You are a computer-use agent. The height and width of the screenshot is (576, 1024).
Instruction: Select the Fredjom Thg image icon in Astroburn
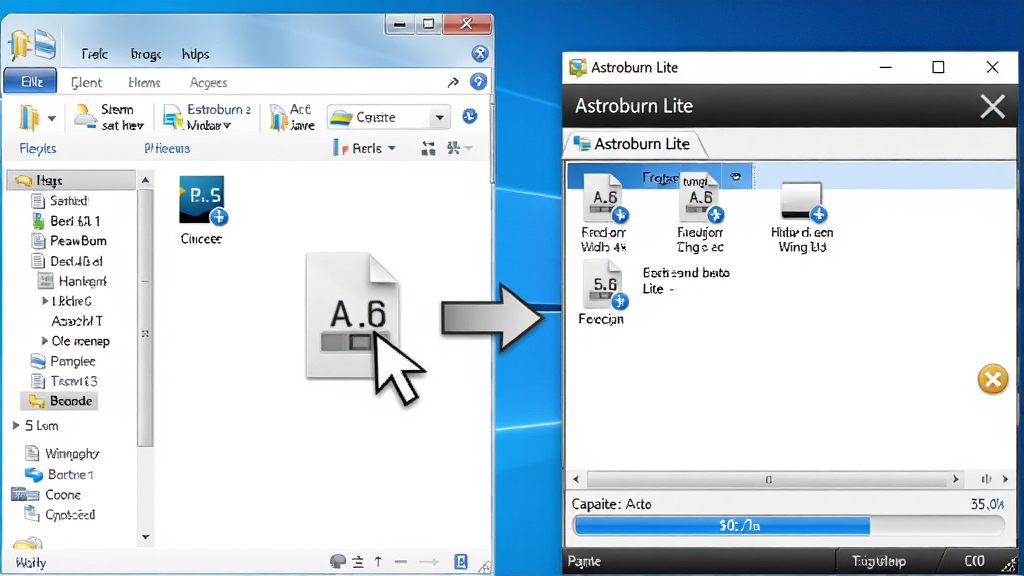click(x=701, y=197)
